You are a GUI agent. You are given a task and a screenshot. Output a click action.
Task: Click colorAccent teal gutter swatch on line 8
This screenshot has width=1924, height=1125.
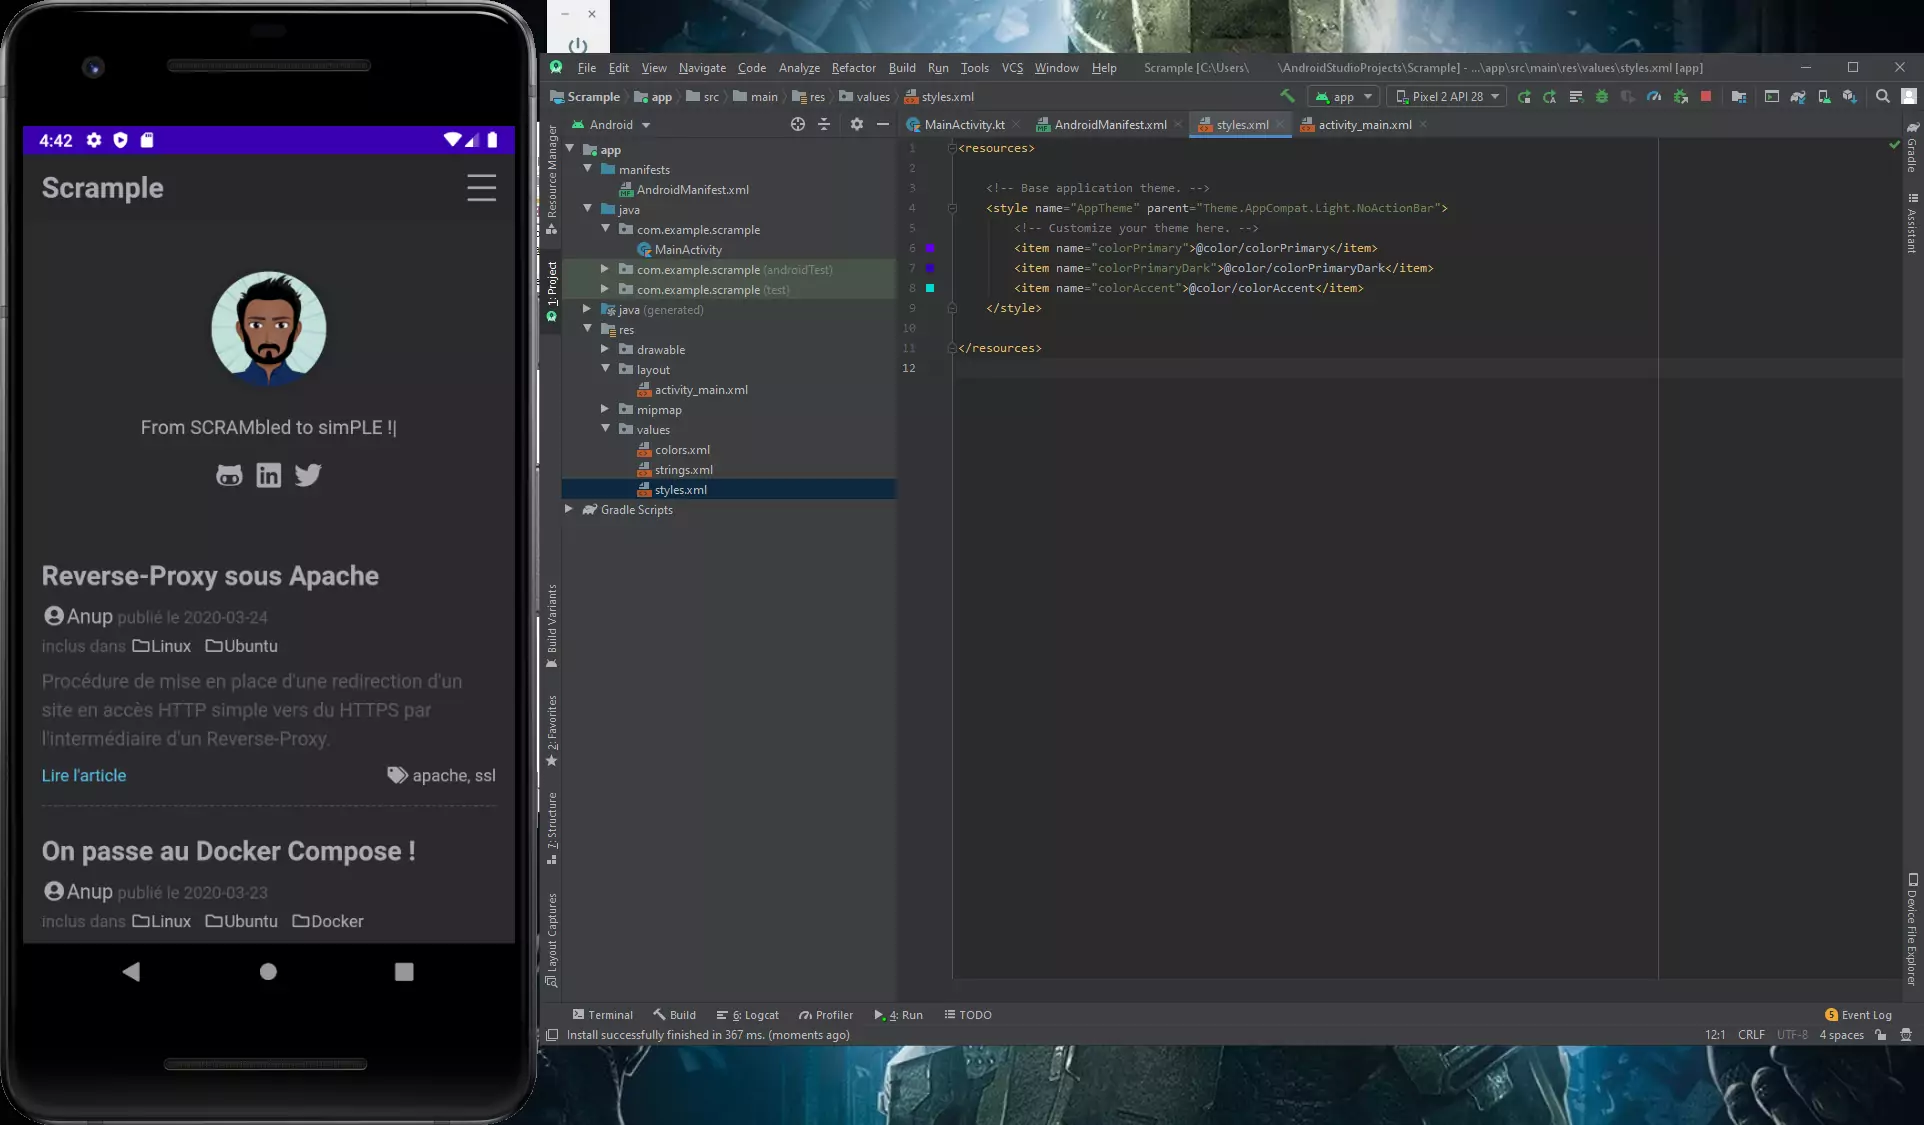[x=930, y=288]
